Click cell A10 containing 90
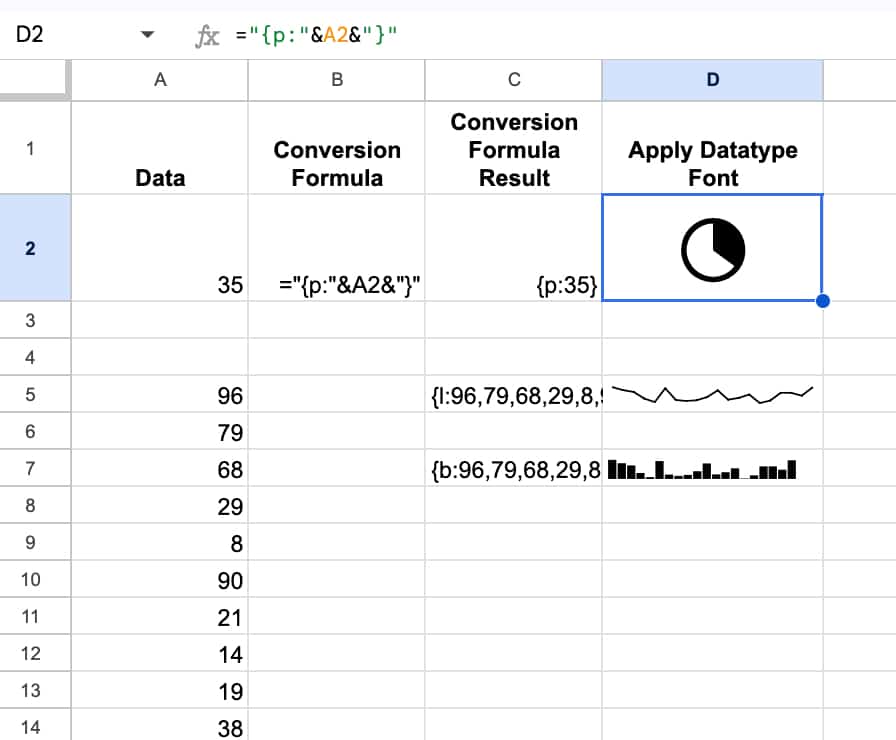Viewport: 896px width, 740px height. click(160, 579)
